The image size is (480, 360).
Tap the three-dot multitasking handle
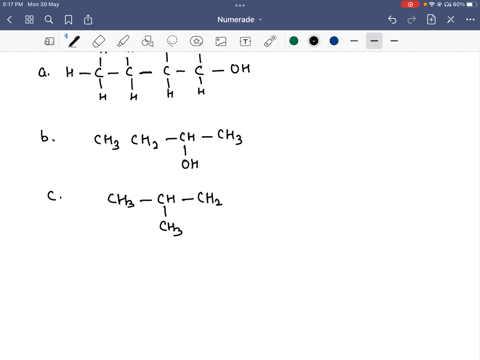(x=240, y=5)
